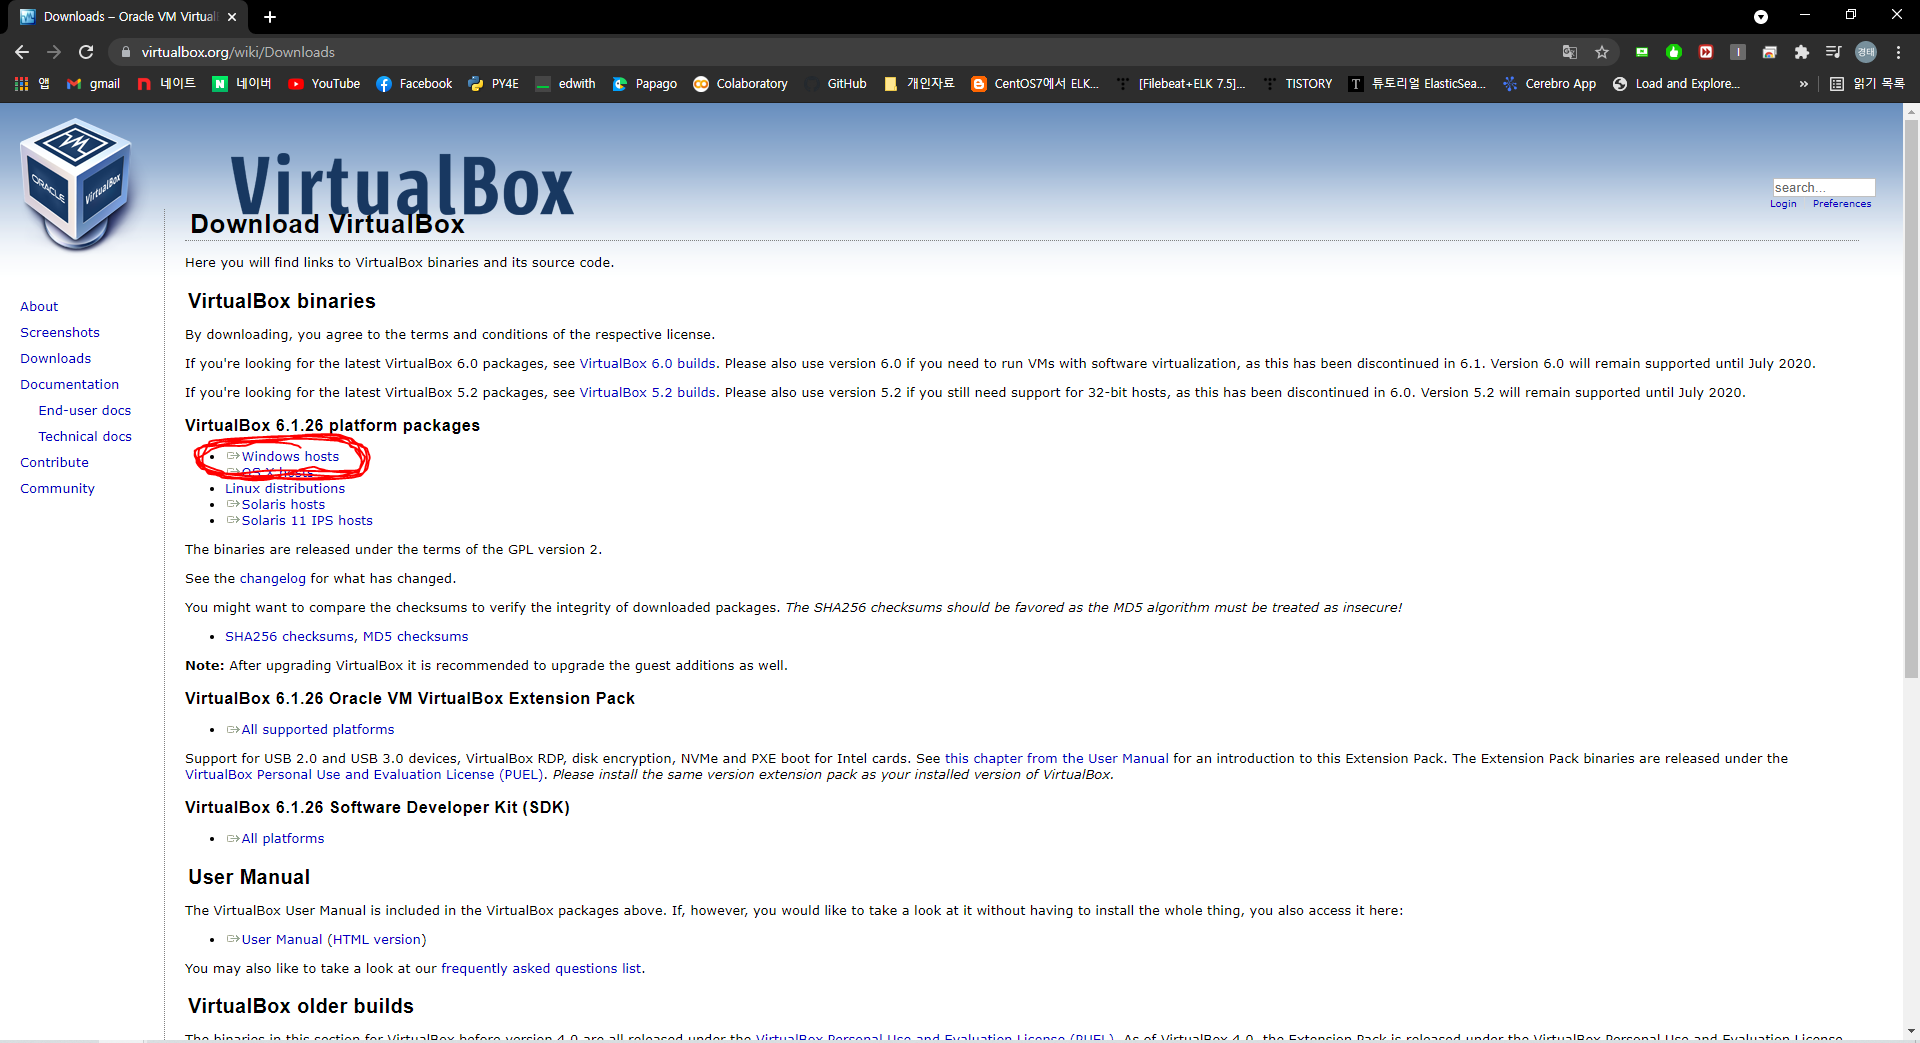Open Technical docs in the sidebar
Screen dimensions: 1920x1043
click(x=85, y=437)
